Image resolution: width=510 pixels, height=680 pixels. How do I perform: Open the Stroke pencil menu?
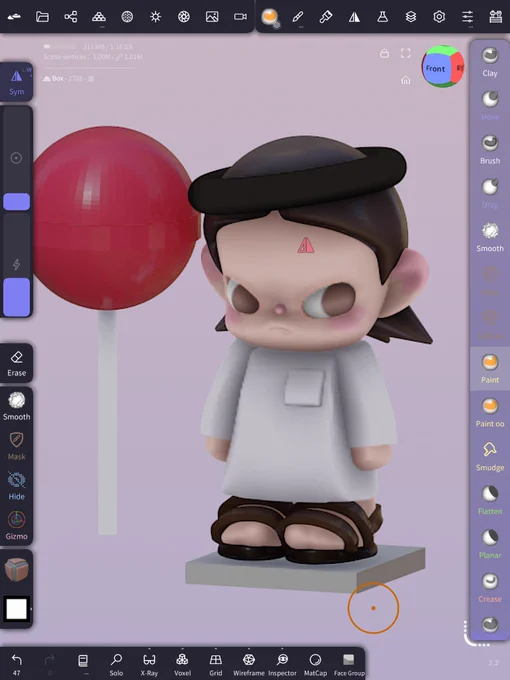coord(298,17)
